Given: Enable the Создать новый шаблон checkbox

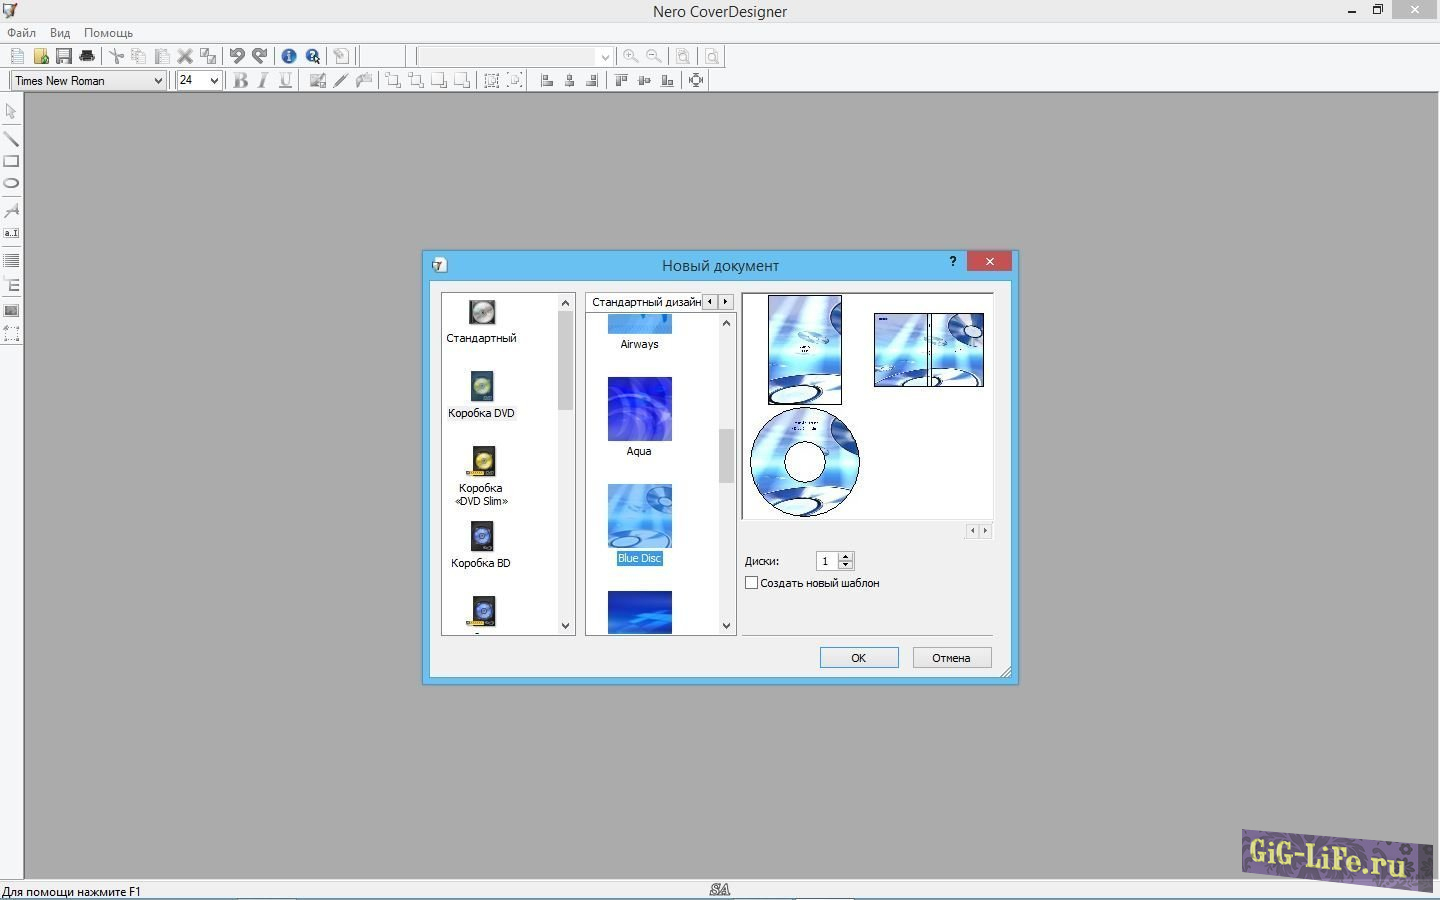Looking at the screenshot, I should (x=751, y=583).
